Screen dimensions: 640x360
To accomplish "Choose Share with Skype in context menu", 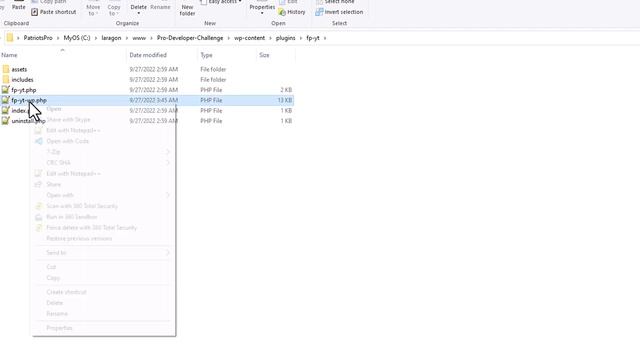I will (68, 120).
